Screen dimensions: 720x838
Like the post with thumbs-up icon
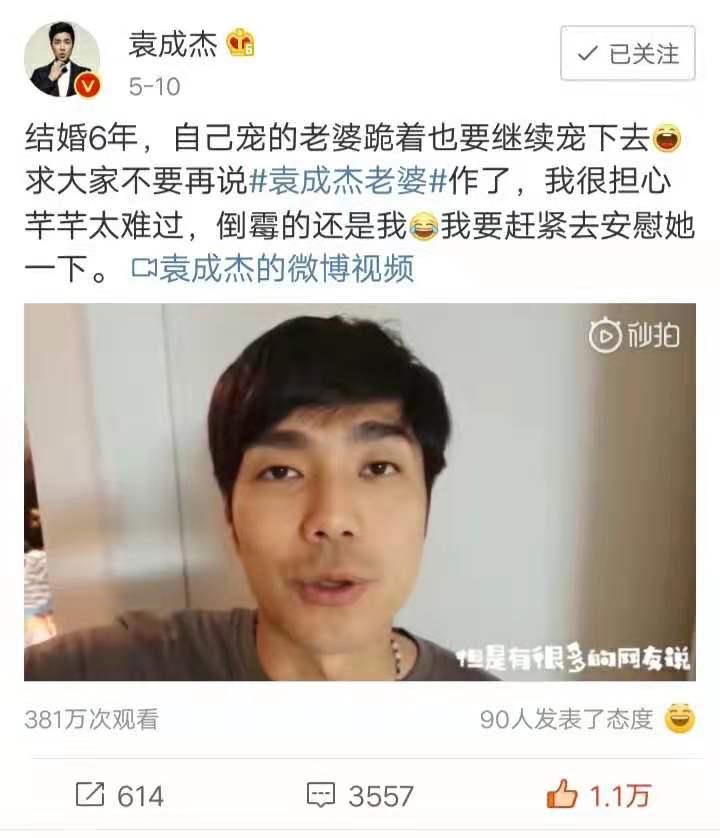(x=562, y=794)
